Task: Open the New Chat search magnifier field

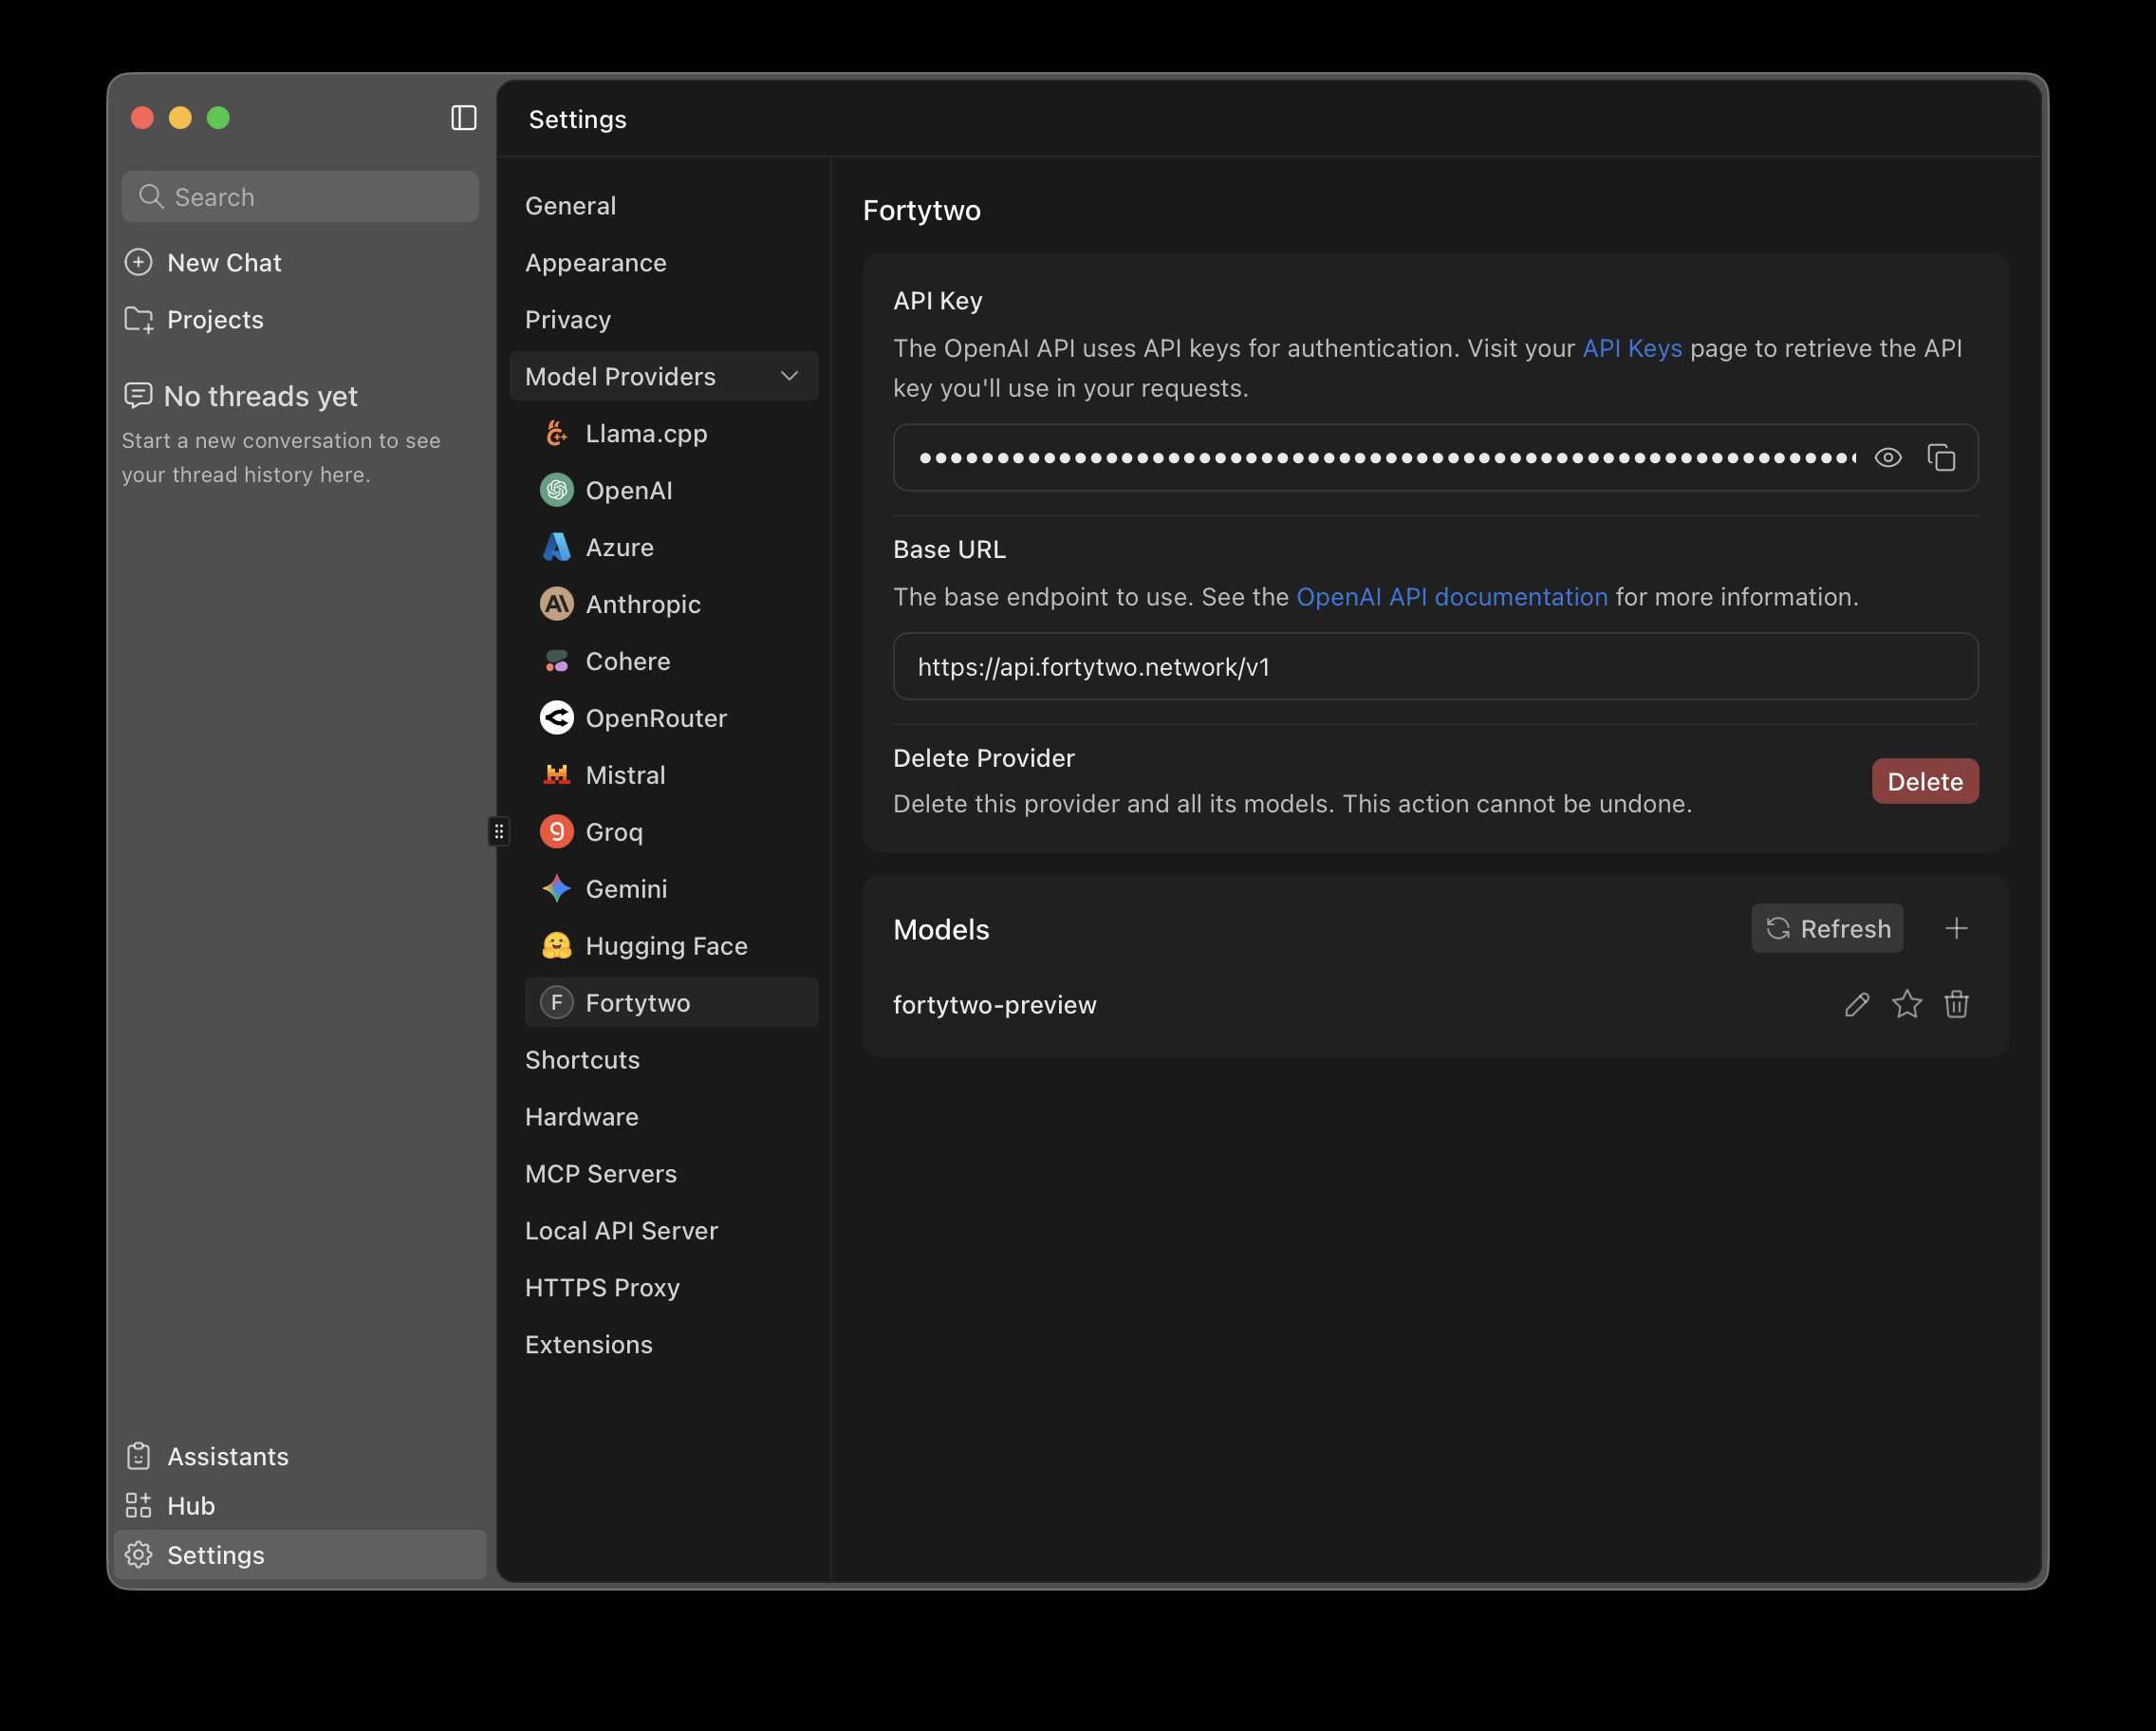Action: pyautogui.click(x=299, y=196)
